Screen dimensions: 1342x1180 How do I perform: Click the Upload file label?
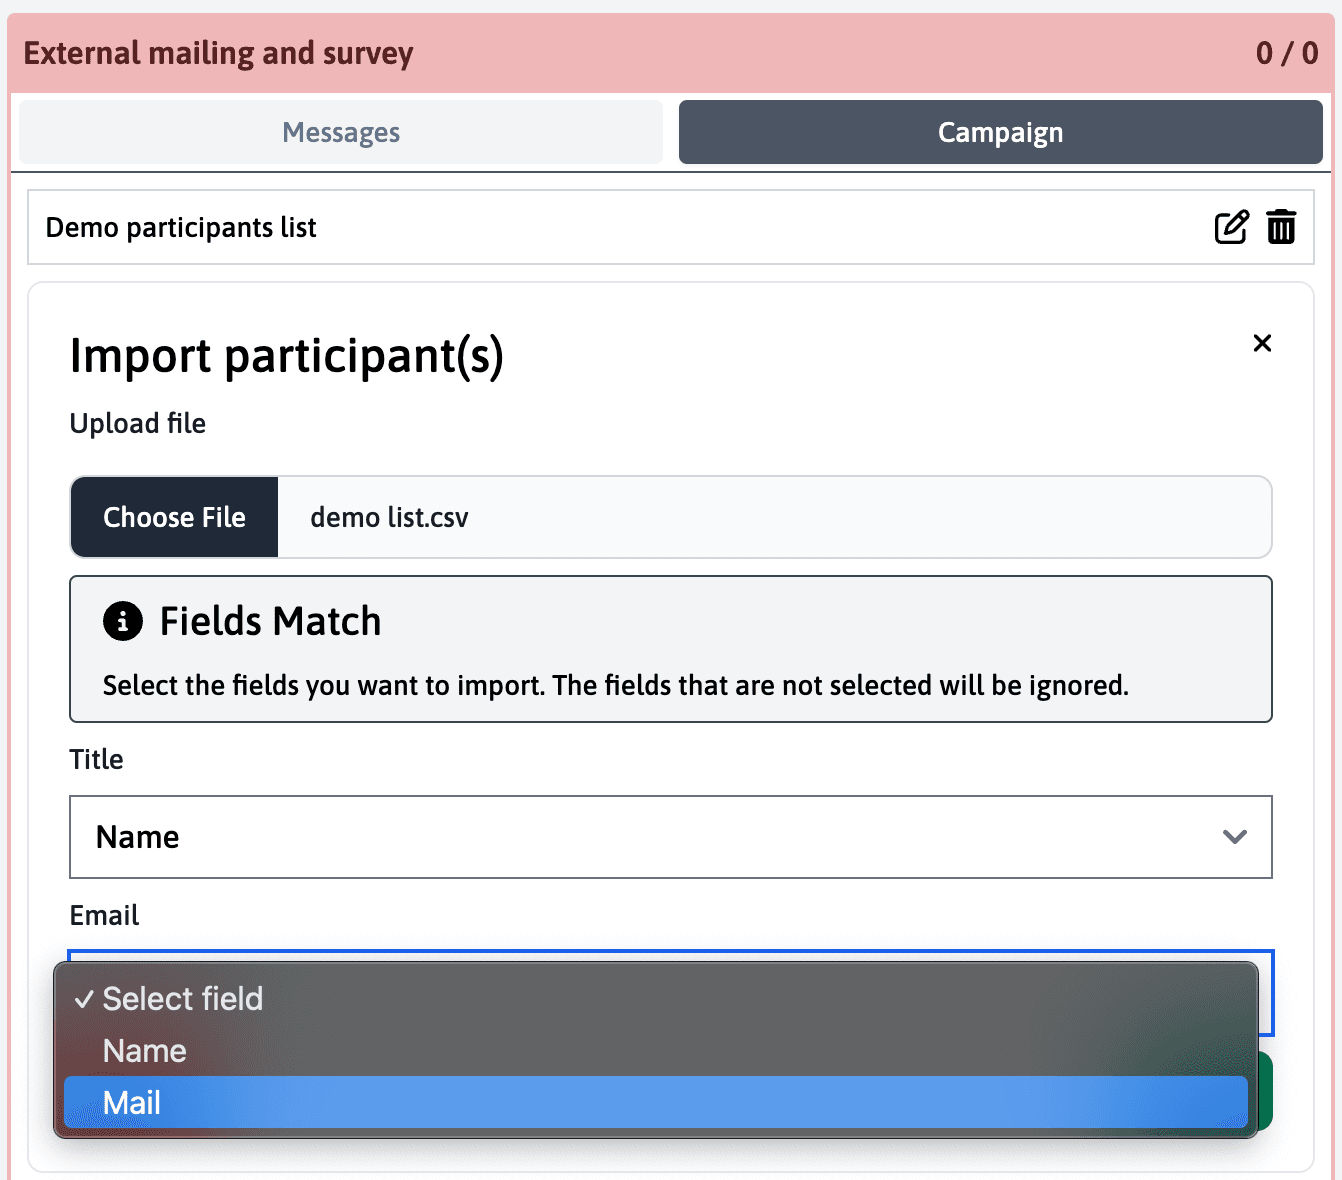[x=138, y=423]
